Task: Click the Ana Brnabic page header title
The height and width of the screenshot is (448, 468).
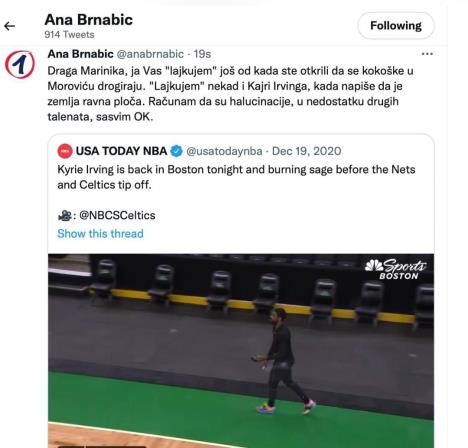Action: [x=89, y=20]
